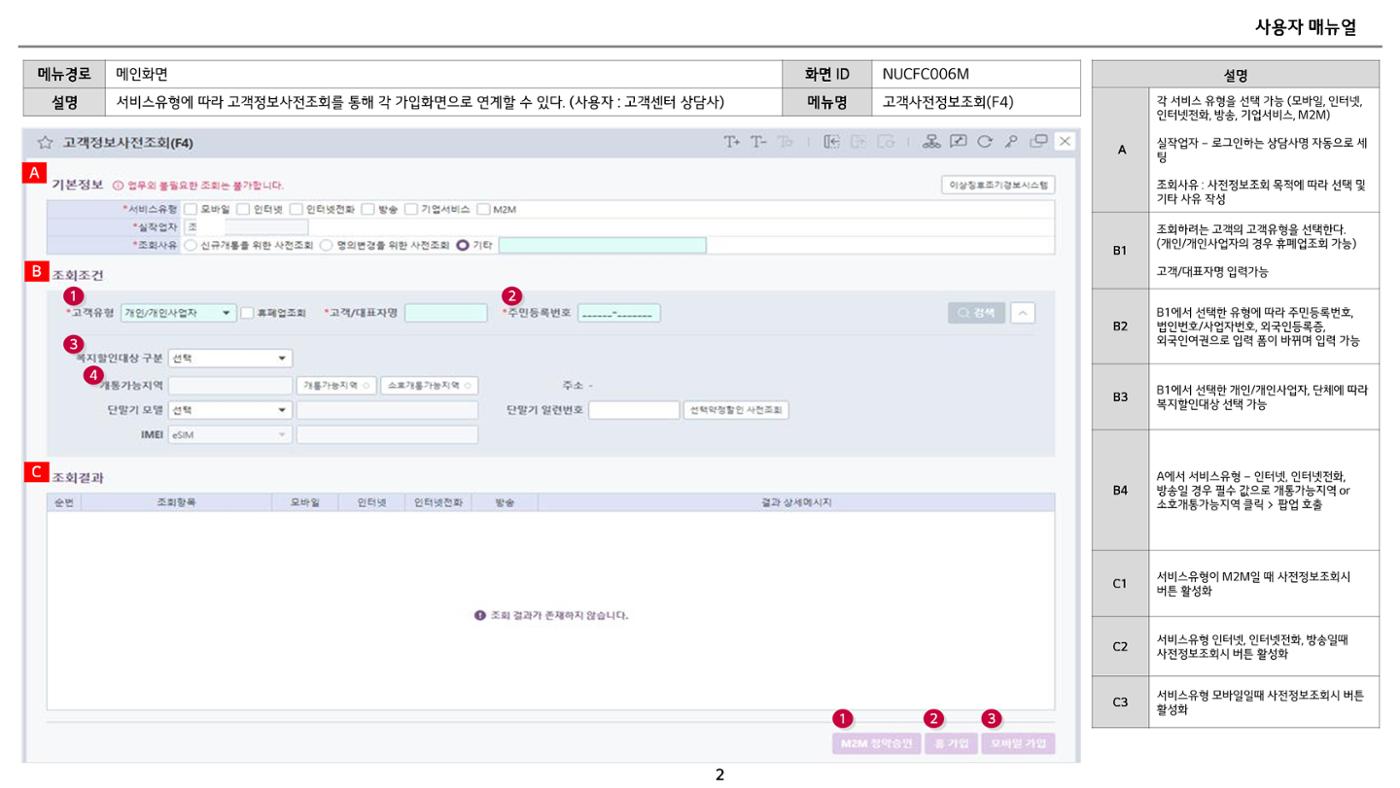Click the collapse-left panel icon in toolbar
1400x788 pixels.
point(831,142)
